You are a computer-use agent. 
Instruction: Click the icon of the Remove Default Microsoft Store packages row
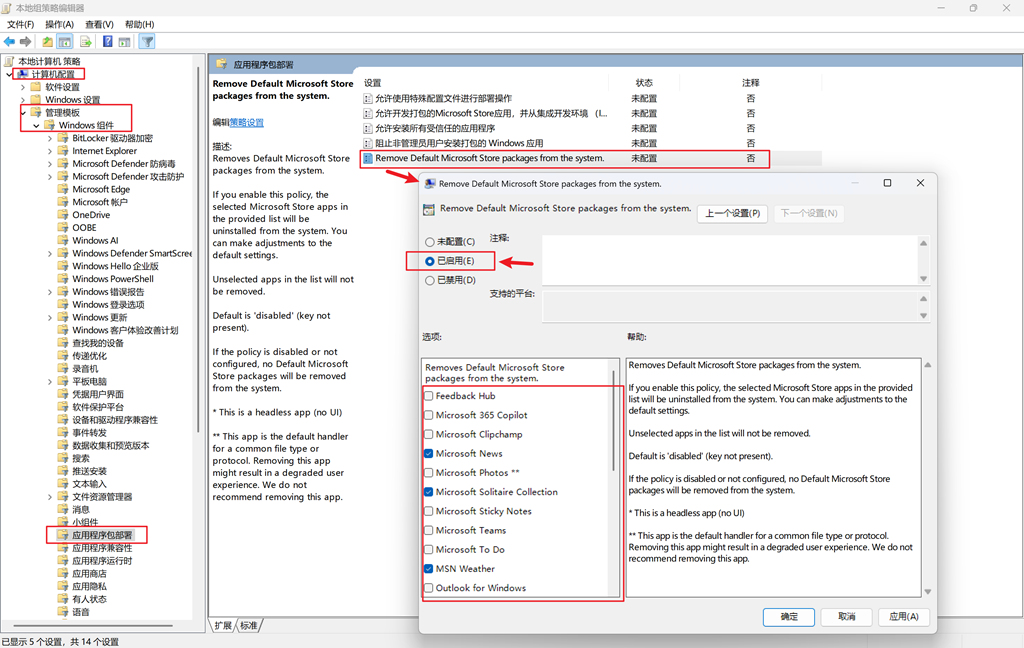coord(368,158)
